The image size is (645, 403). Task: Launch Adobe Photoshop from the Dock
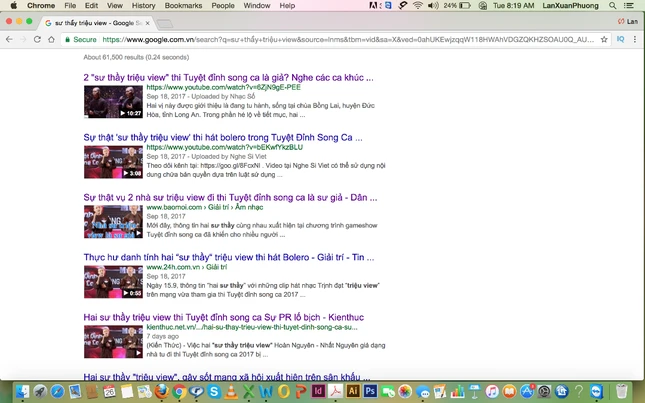point(371,392)
